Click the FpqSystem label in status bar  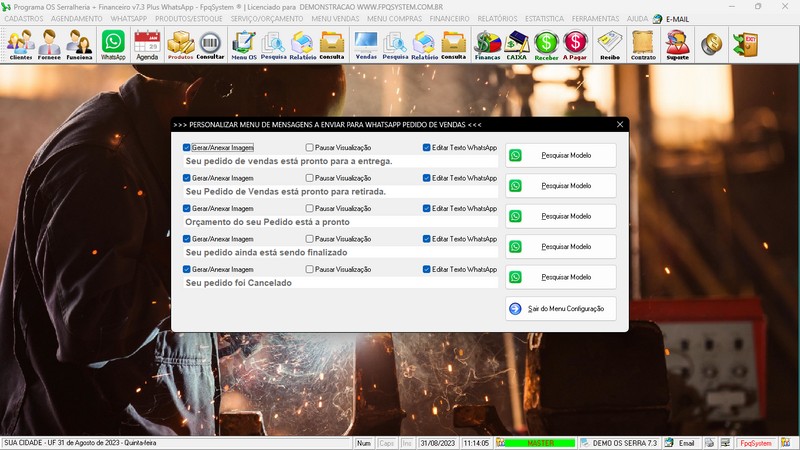756,443
